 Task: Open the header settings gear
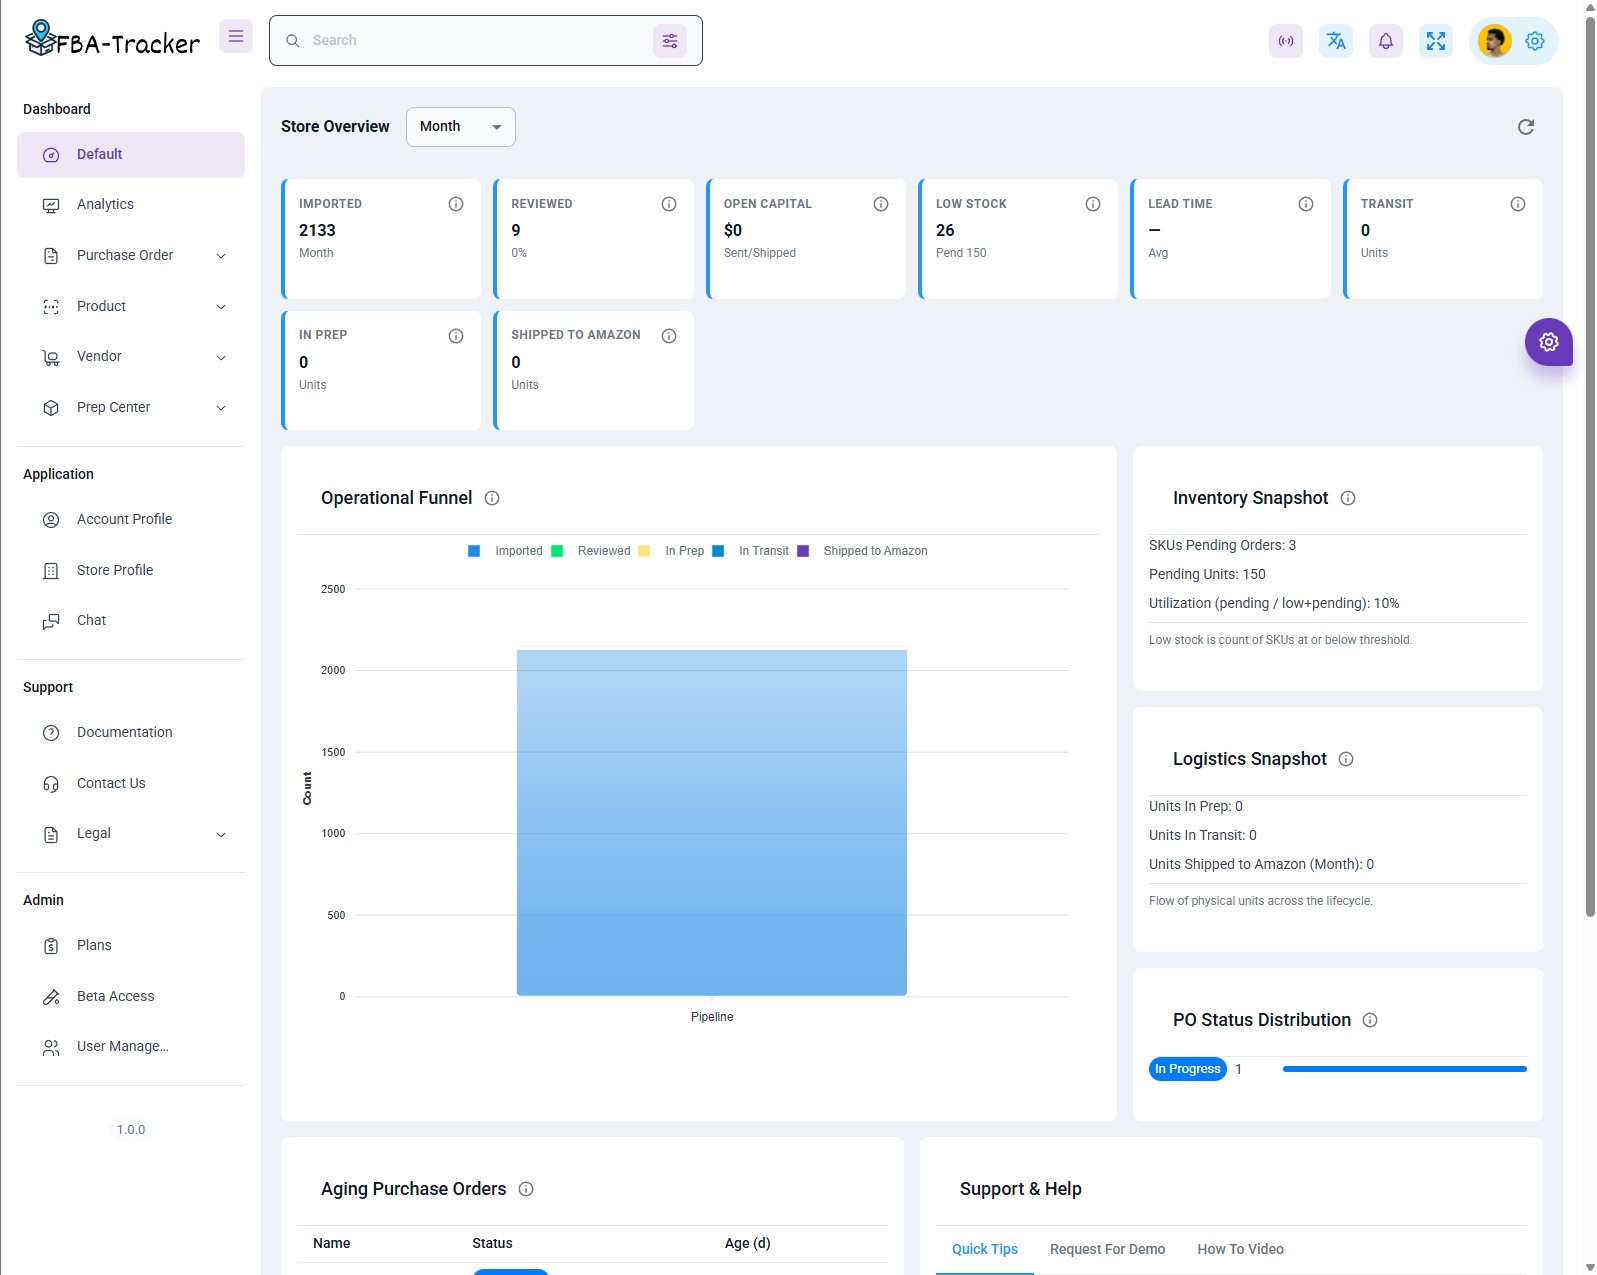point(1535,41)
